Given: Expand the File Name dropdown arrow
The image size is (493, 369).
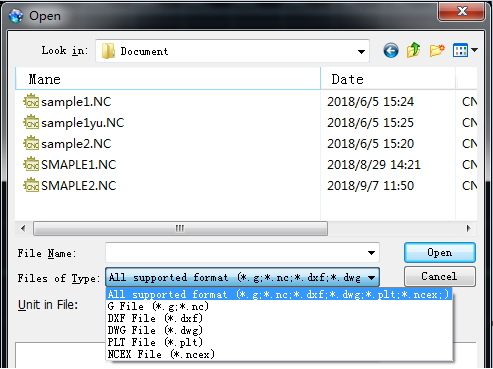Looking at the screenshot, I should (x=371, y=253).
